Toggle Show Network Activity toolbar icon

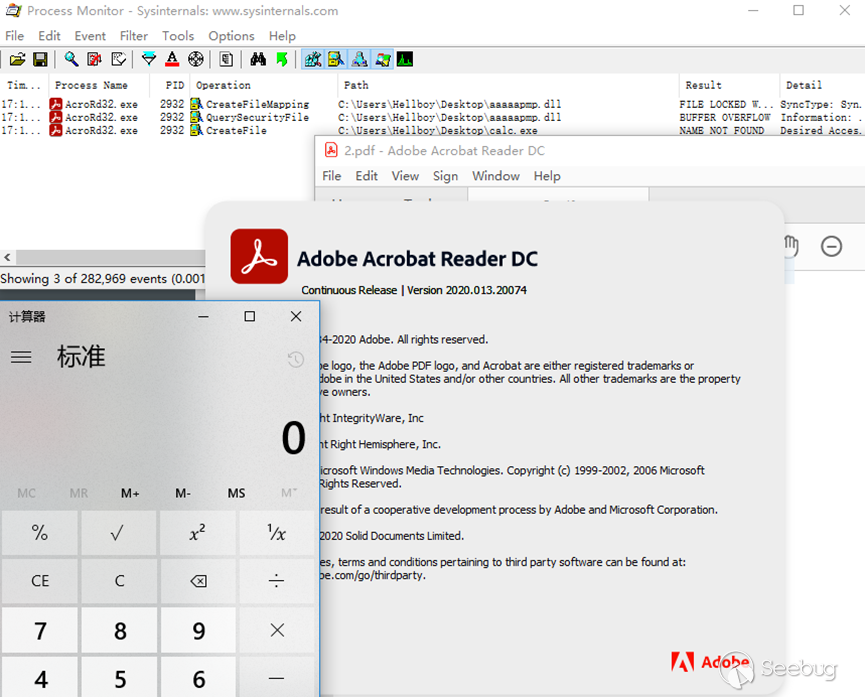pyautogui.click(x=359, y=59)
